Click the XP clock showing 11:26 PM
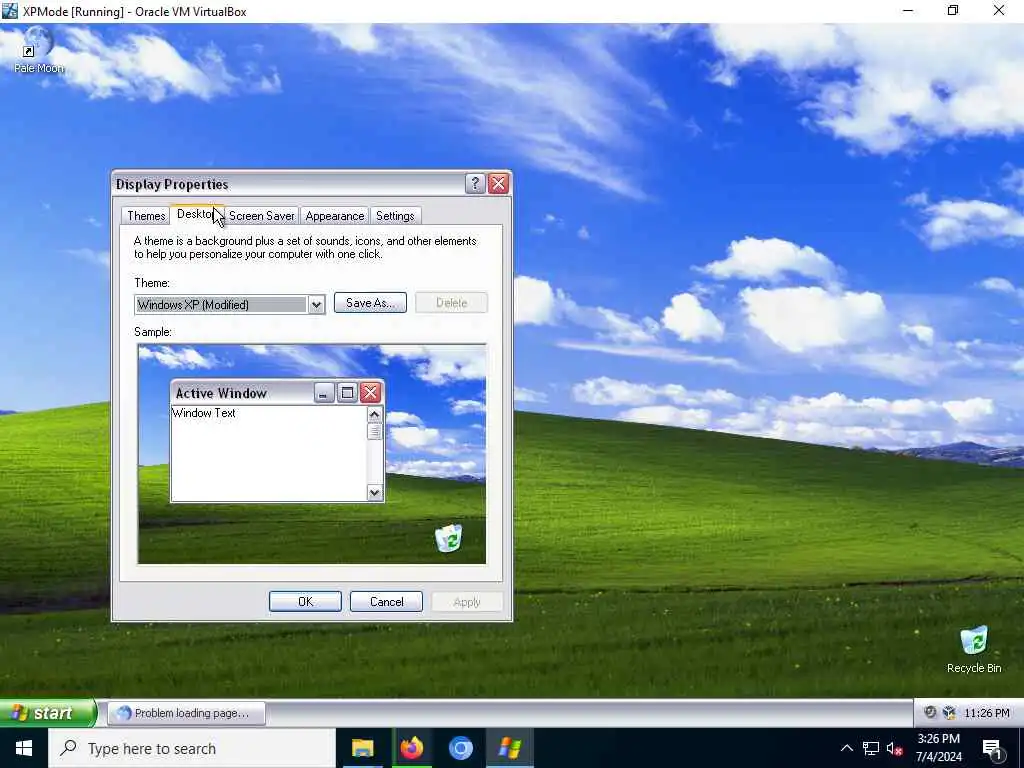This screenshot has height=768, width=1024. pyautogui.click(x=987, y=713)
